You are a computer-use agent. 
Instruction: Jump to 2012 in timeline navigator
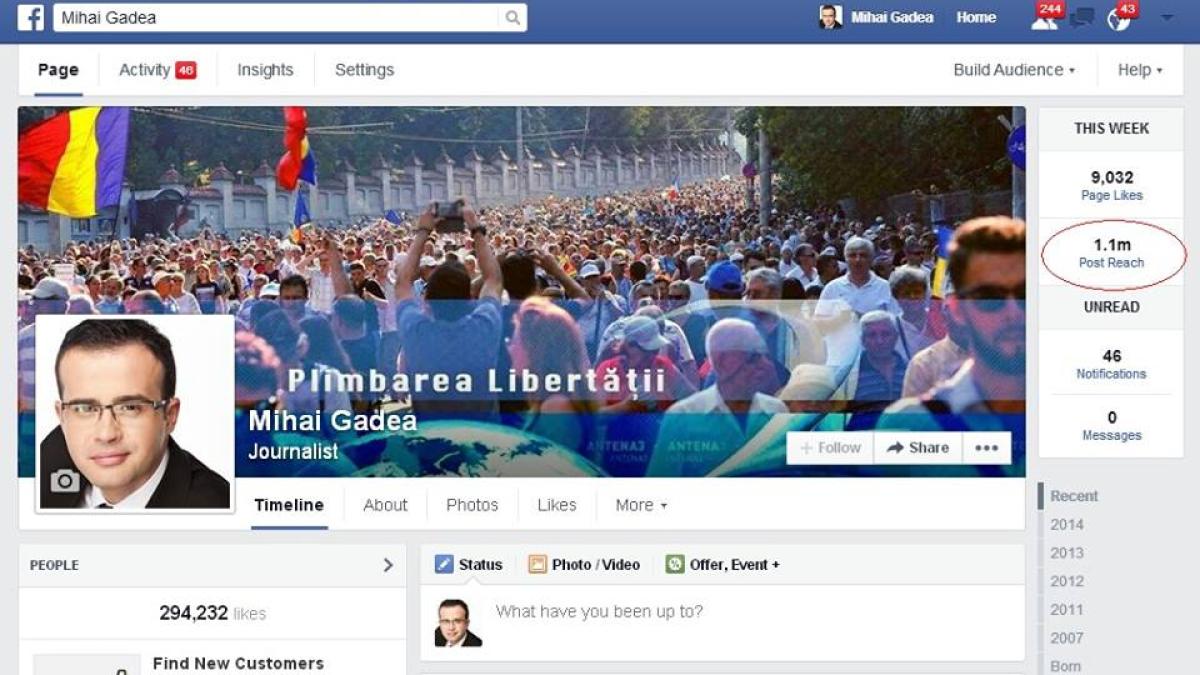1067,581
